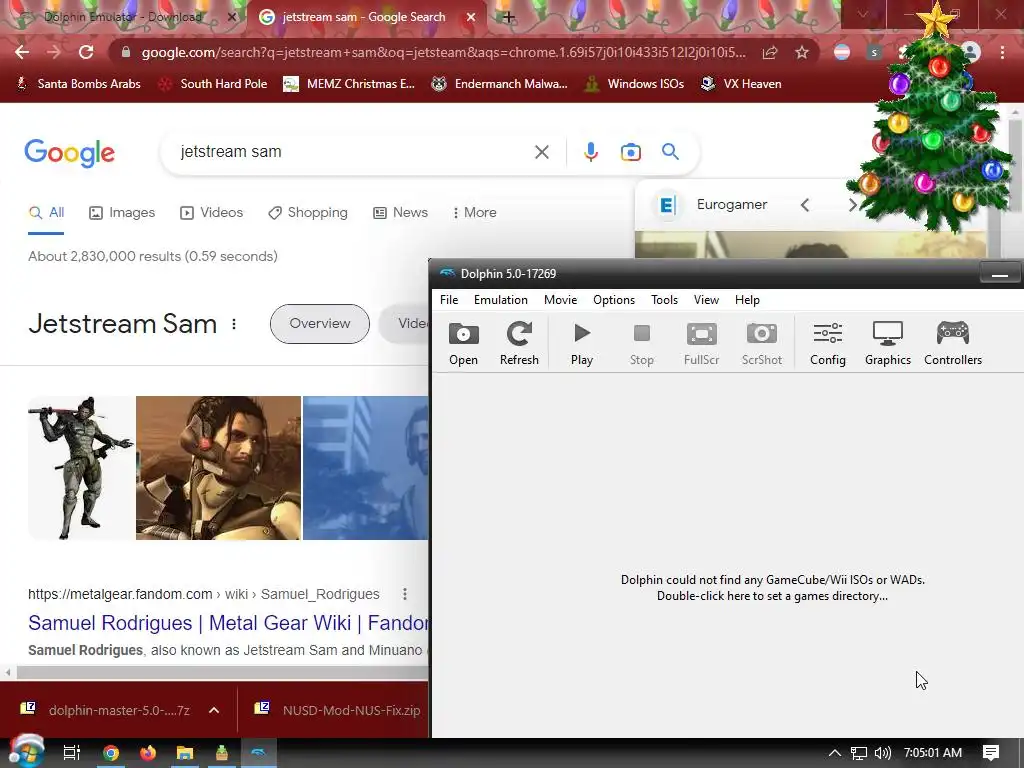Viewport: 1024px width, 768px height.
Task: Open Firefox from the taskbar
Action: [x=148, y=753]
